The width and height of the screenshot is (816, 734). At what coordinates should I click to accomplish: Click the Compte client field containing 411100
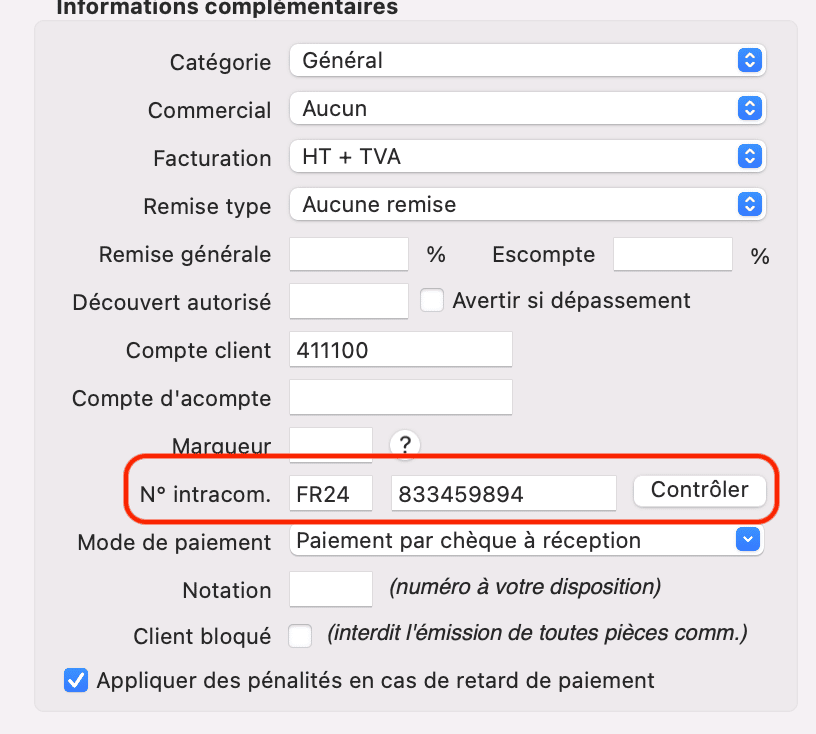(401, 349)
